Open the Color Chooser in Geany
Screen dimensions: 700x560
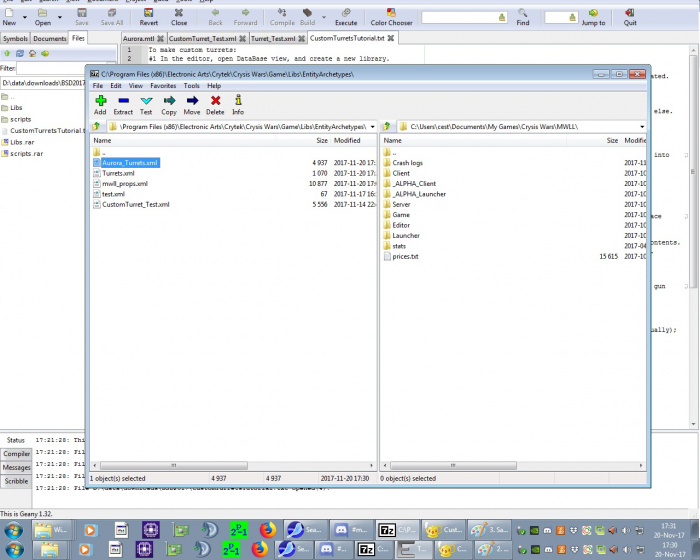pos(390,16)
